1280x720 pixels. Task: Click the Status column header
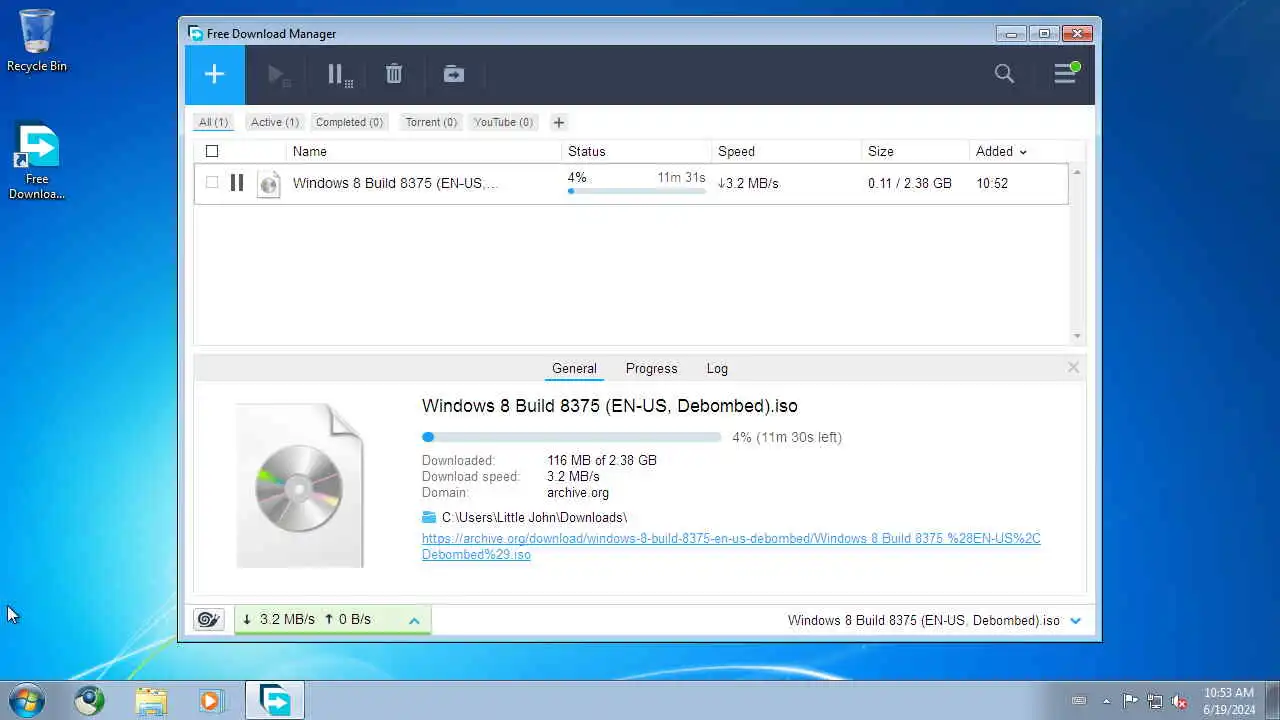coord(636,151)
